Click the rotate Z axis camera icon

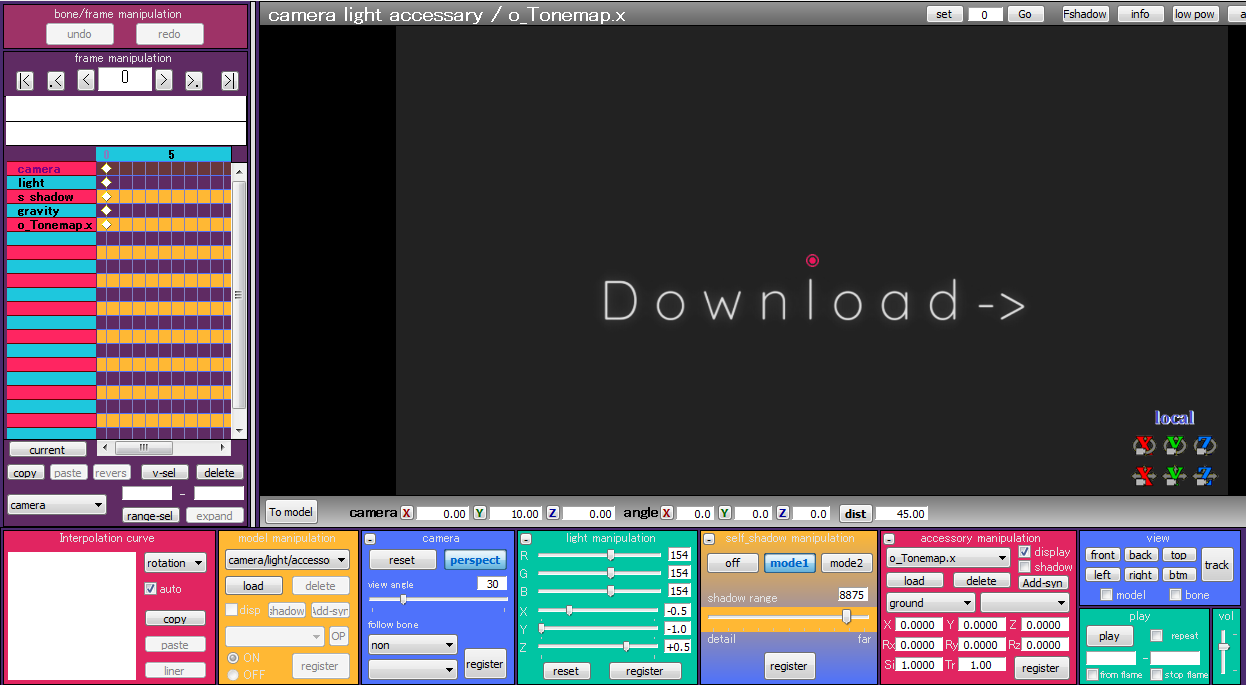[1205, 445]
